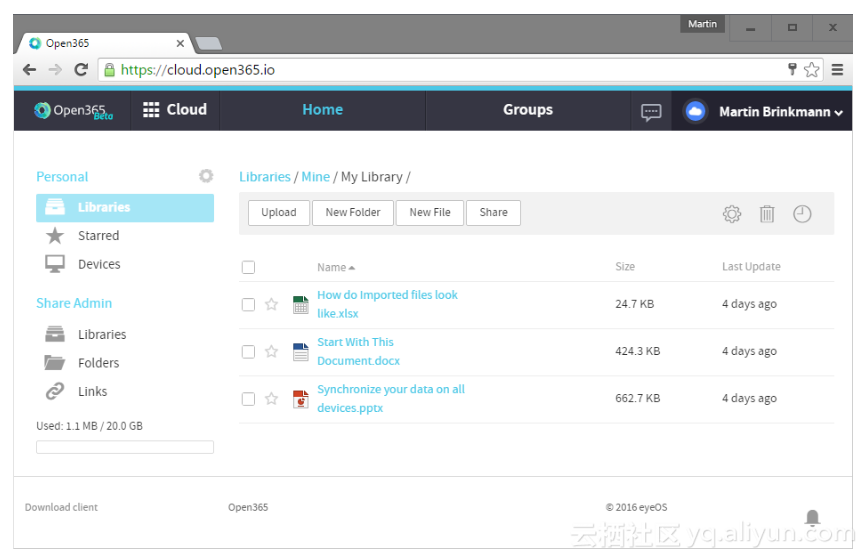867x559 pixels.
Task: Open library settings gear in toolbar
Action: 732,214
